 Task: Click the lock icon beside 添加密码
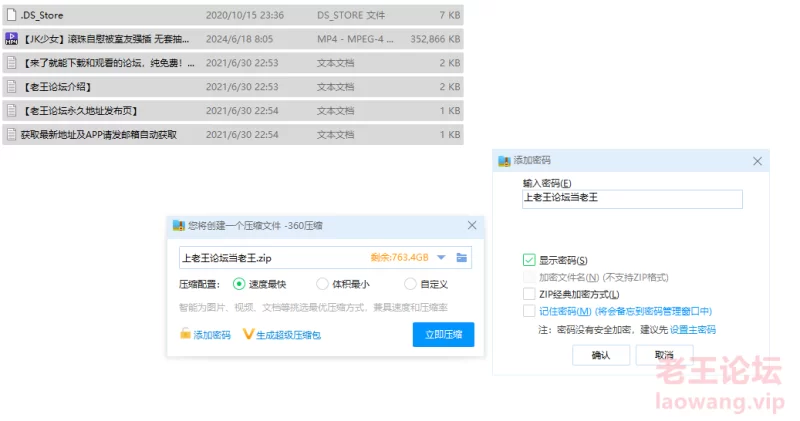(185, 334)
